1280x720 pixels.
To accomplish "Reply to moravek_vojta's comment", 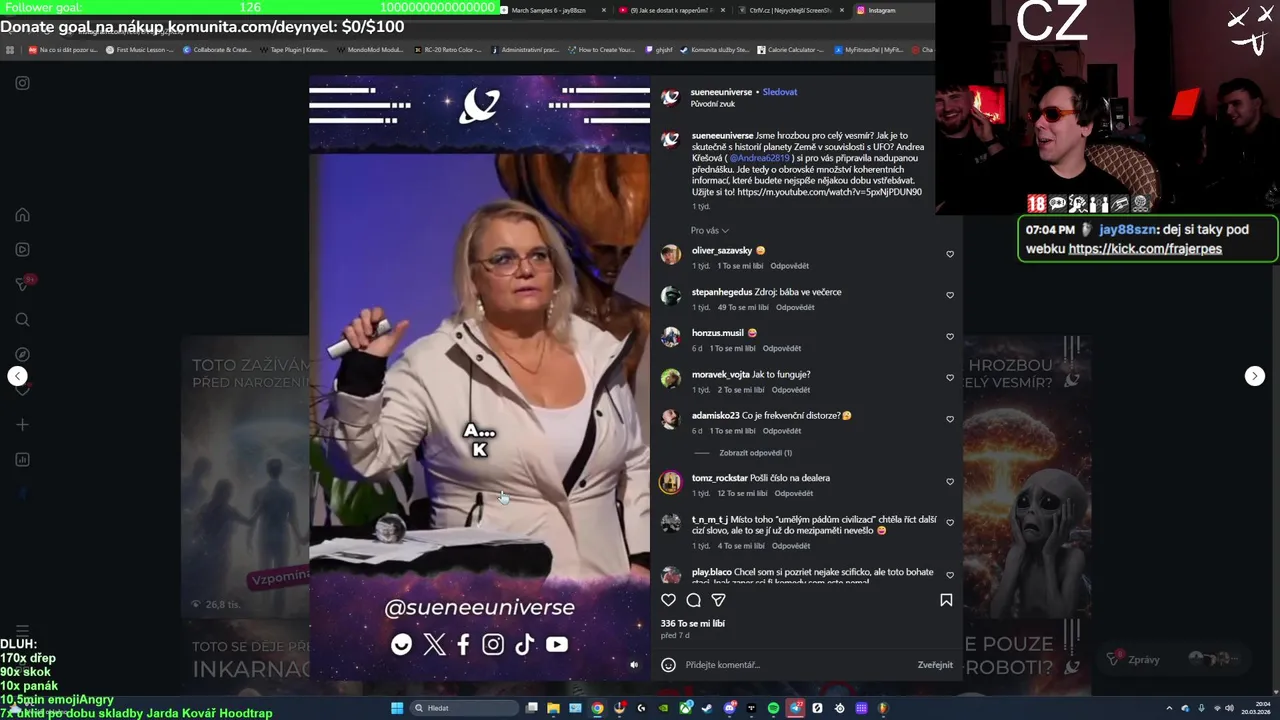I will click(790, 390).
